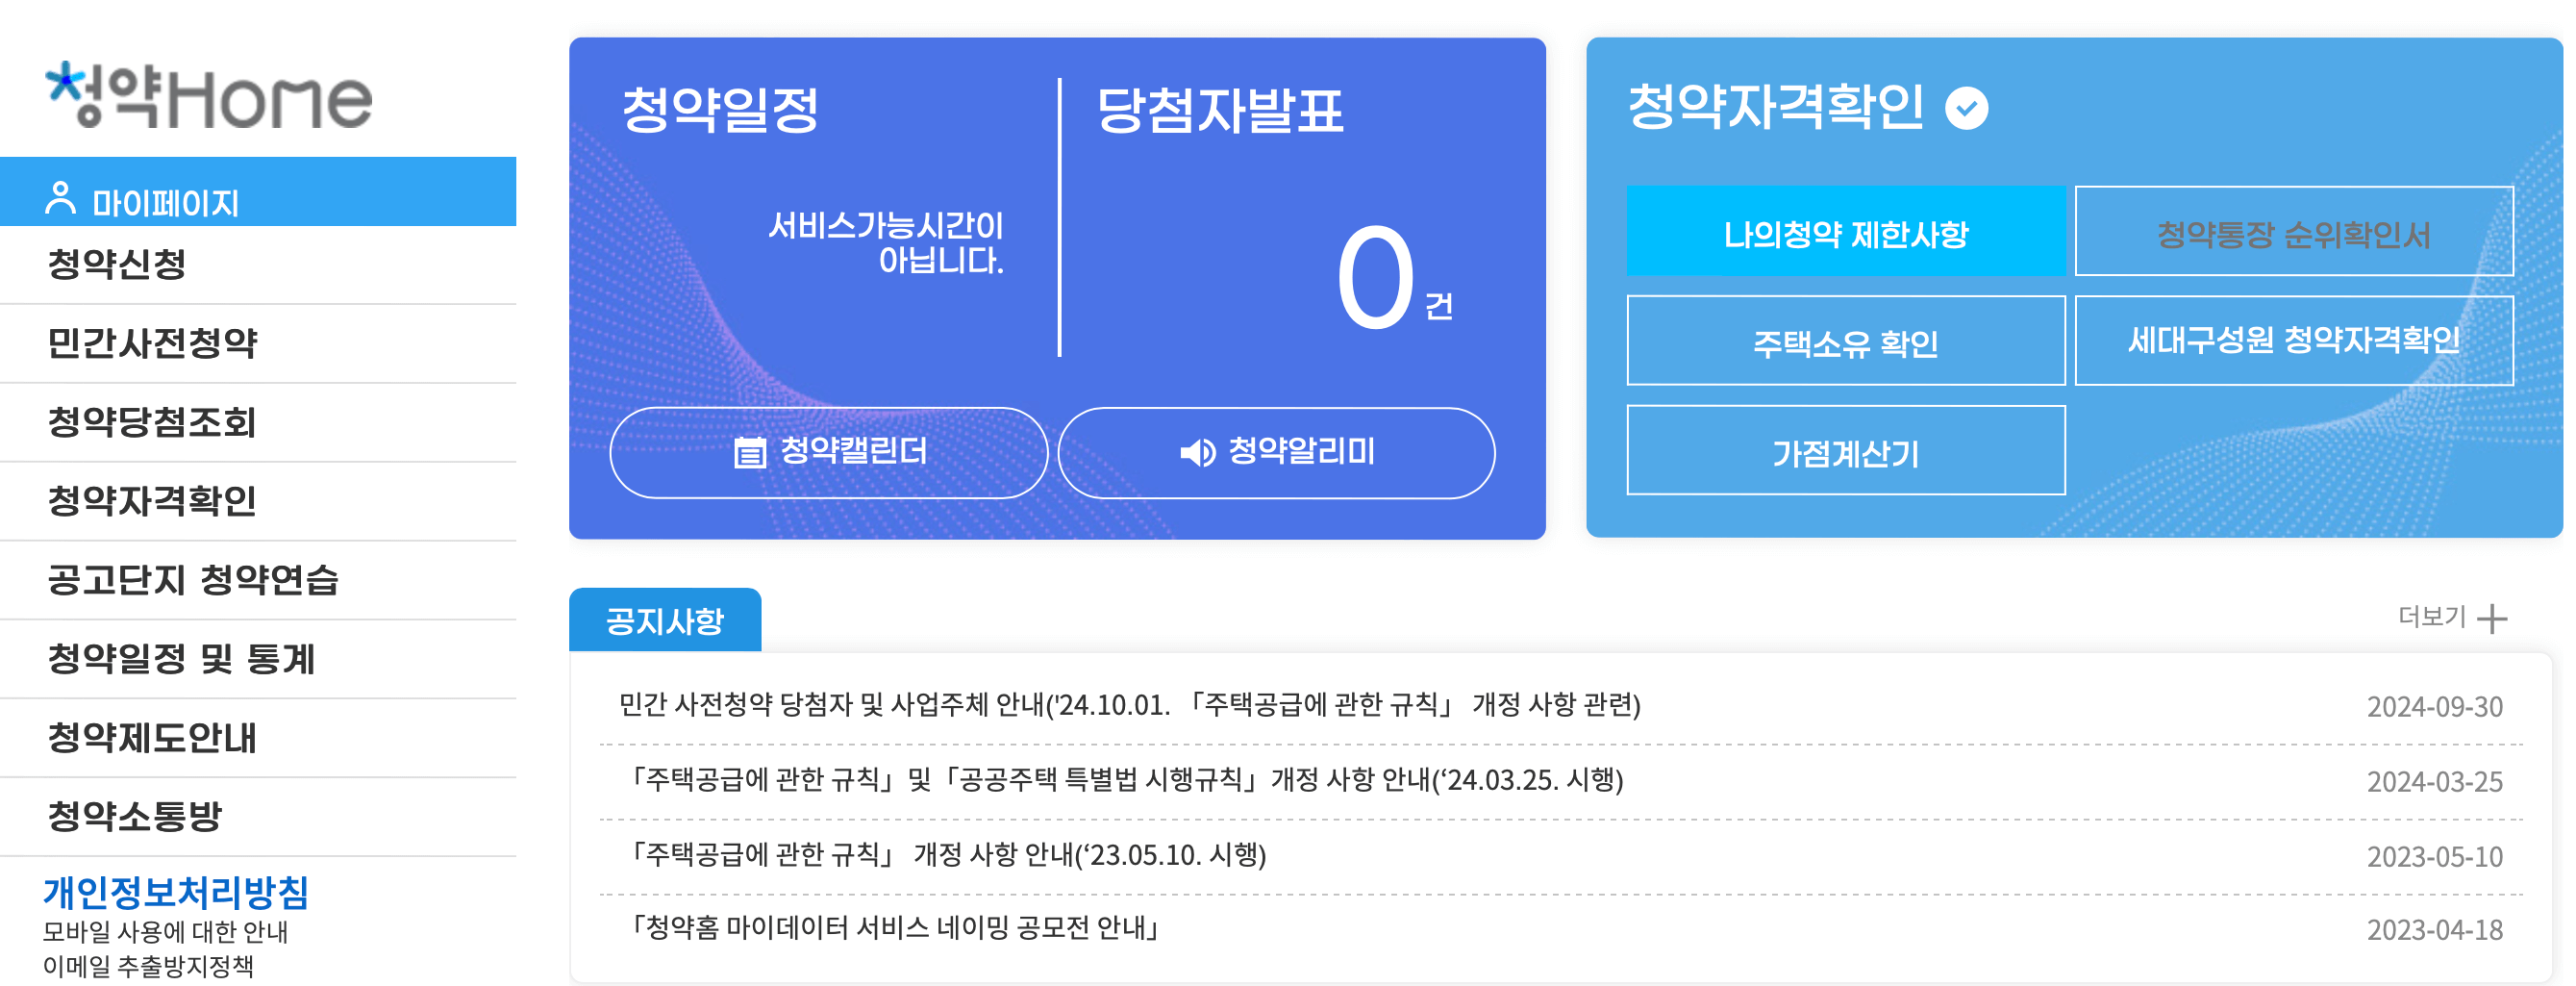The height and width of the screenshot is (986, 2576).
Task: Click the 청약Home logo
Action: pyautogui.click(x=205, y=96)
